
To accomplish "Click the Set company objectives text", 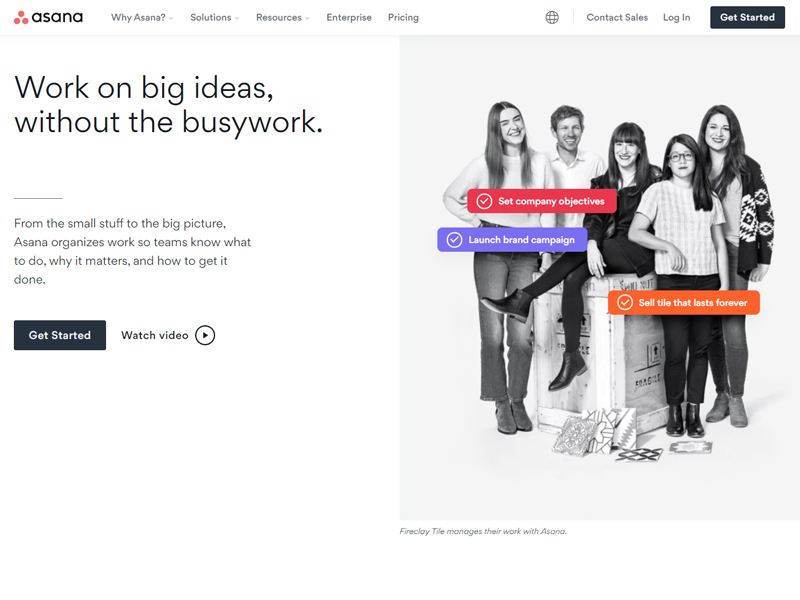I will click(551, 201).
